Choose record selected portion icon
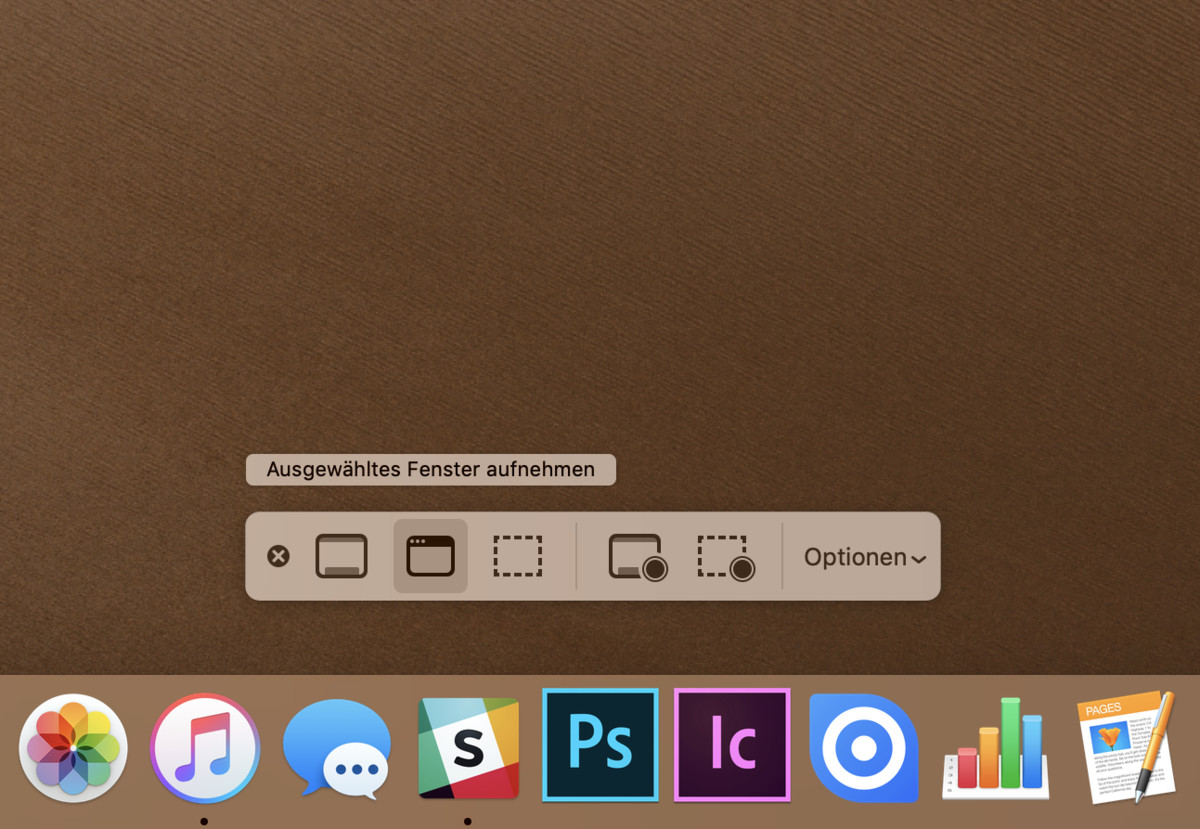Screen dimensions: 1200x829 (725, 557)
